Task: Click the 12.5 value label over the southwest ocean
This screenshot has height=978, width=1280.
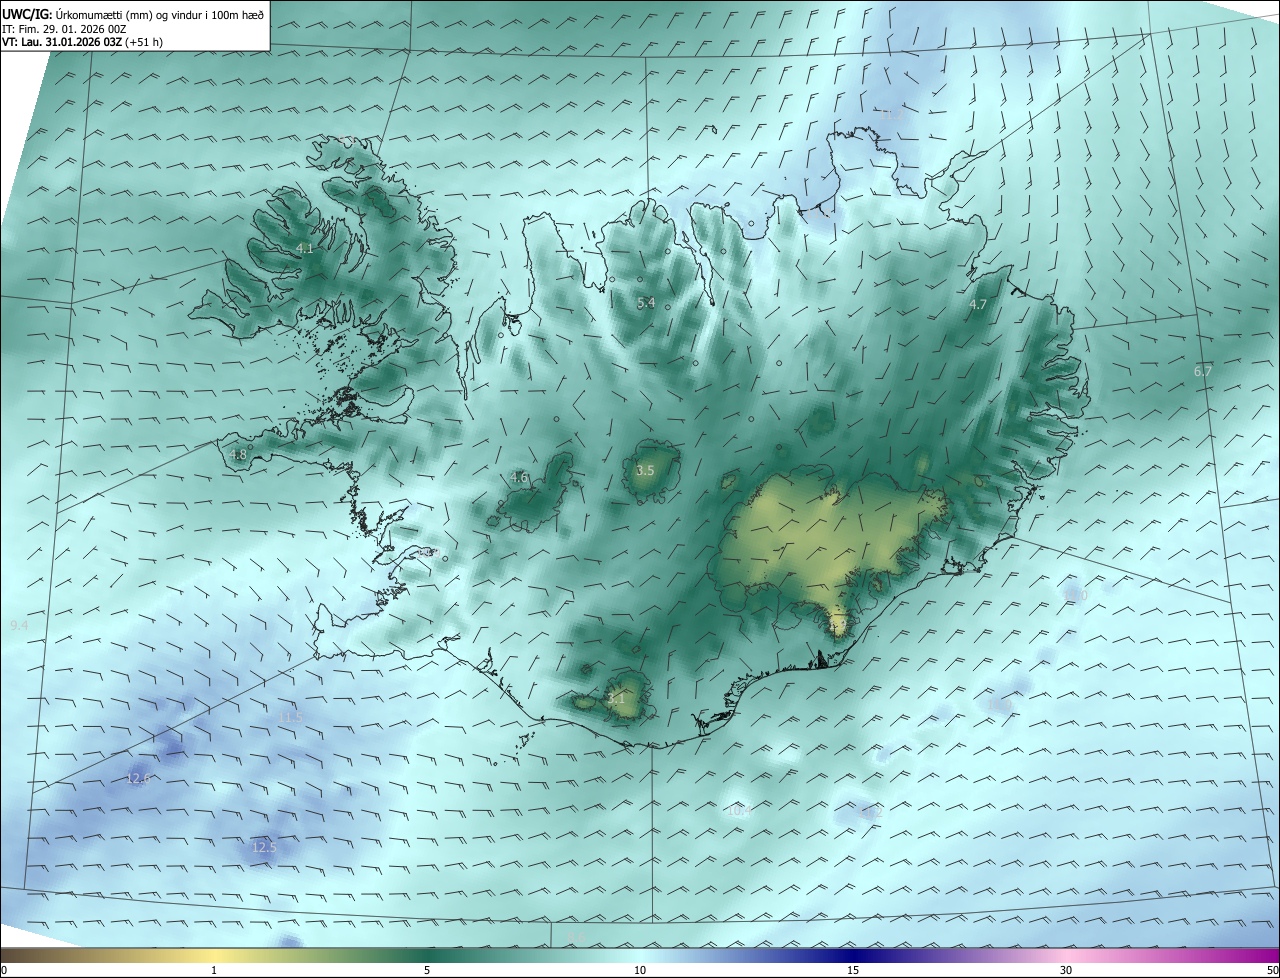Action: (x=264, y=847)
